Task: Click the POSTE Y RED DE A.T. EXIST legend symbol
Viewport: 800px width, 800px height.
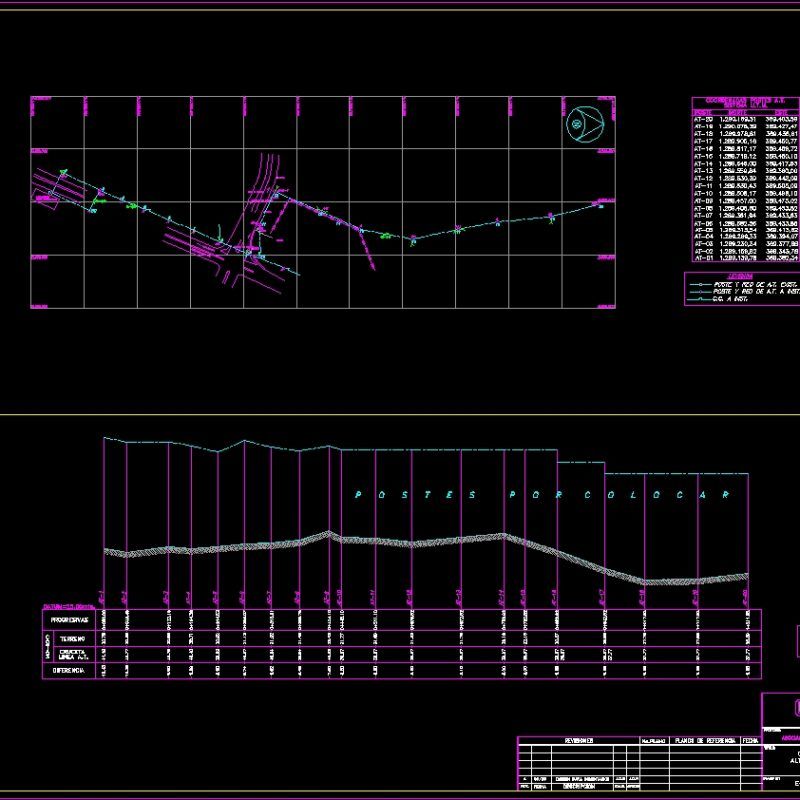Action: click(701, 284)
